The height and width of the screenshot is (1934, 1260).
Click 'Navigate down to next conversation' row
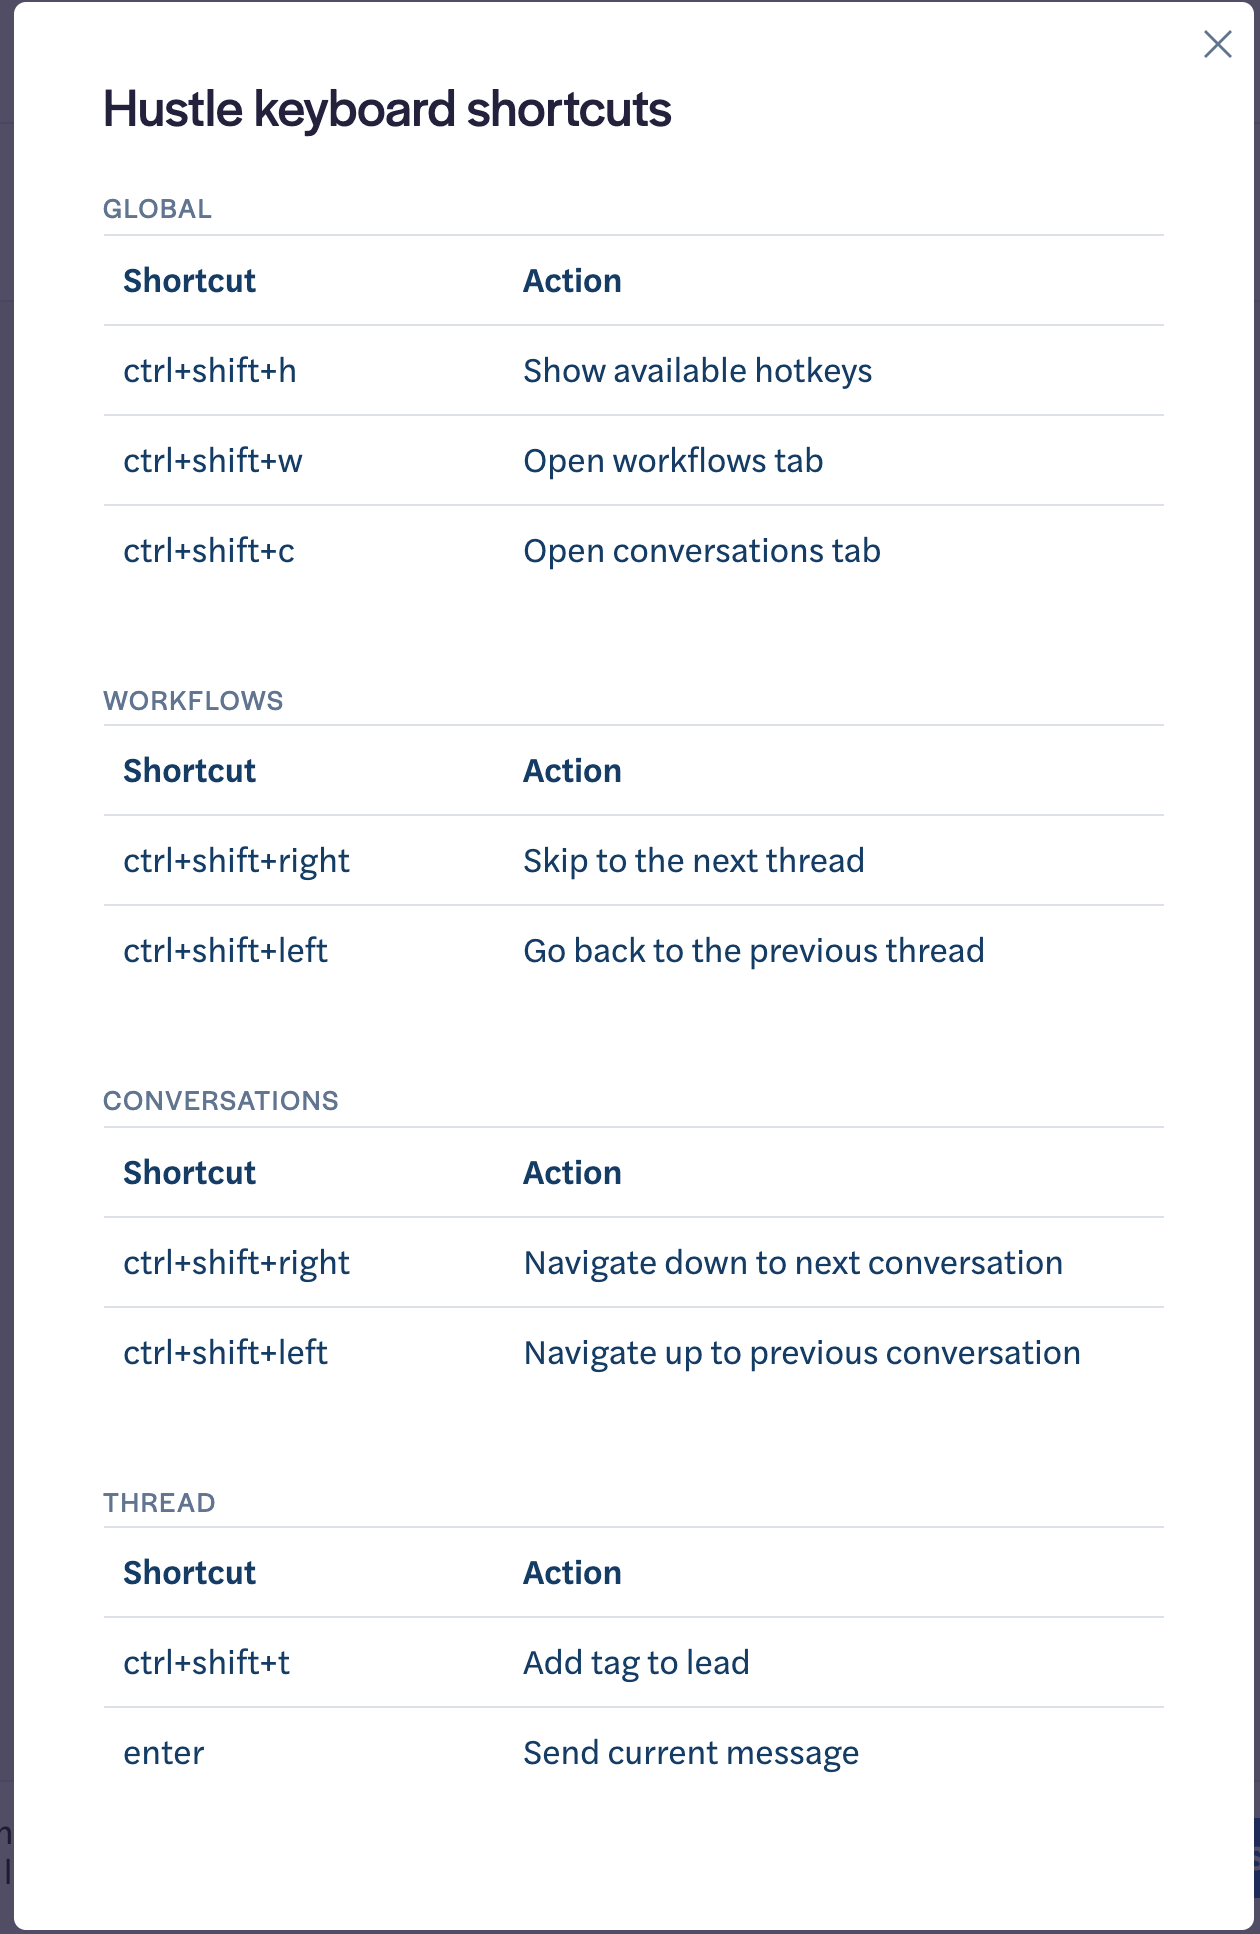click(633, 1263)
